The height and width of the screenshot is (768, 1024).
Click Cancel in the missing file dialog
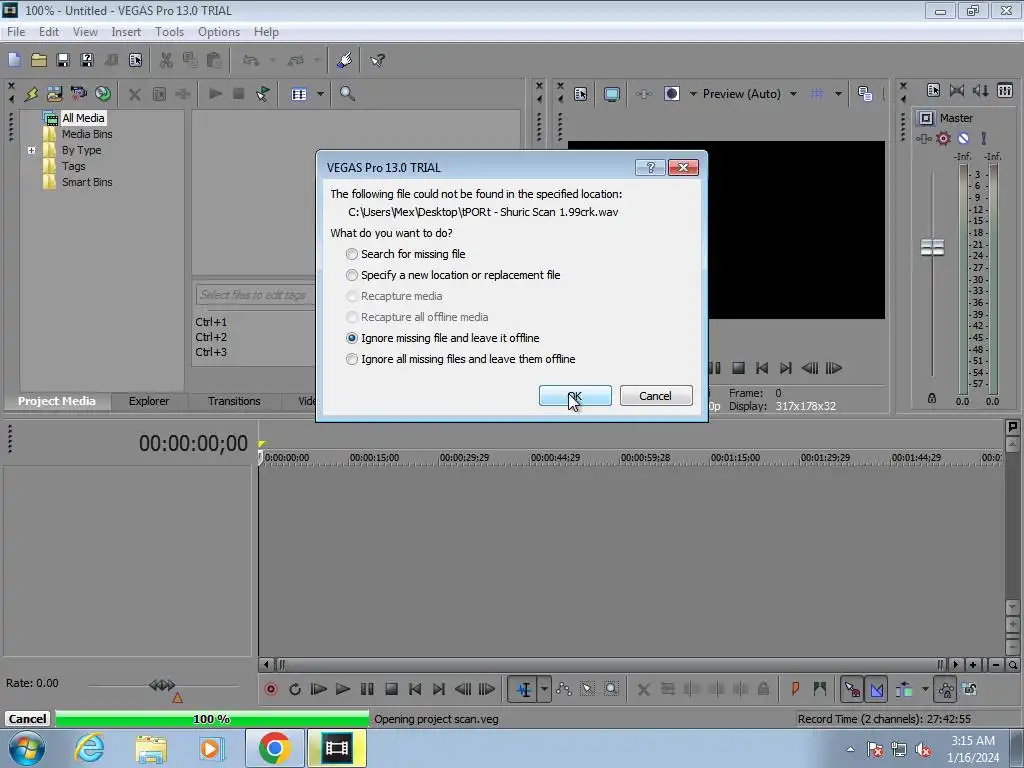[656, 396]
